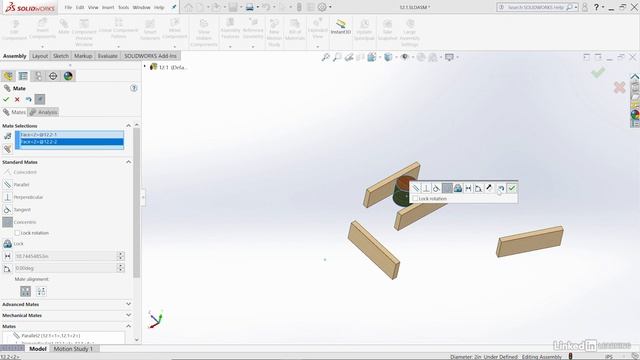Cancel the mate with the red X in the panel
This screenshot has height=360, width=640.
coord(17,99)
